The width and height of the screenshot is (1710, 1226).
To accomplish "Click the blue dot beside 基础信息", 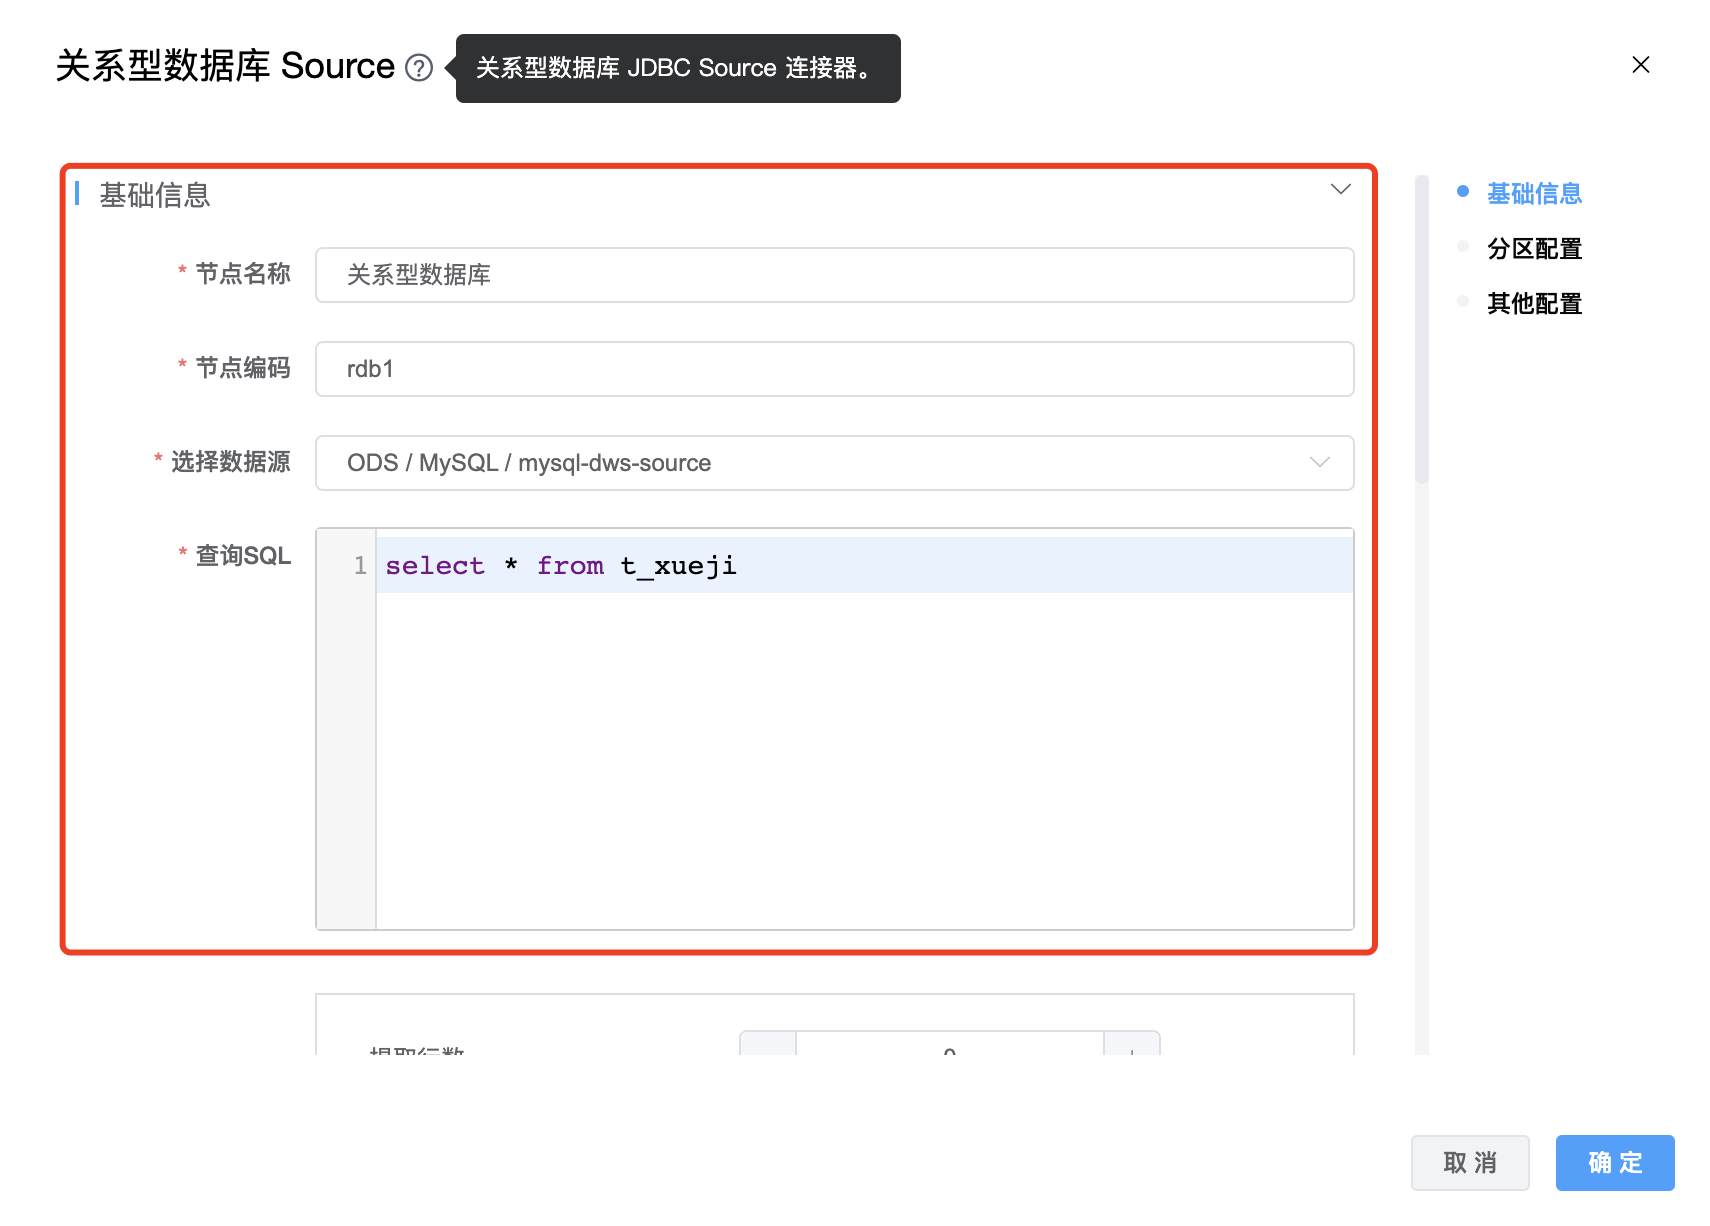I will tap(1463, 192).
